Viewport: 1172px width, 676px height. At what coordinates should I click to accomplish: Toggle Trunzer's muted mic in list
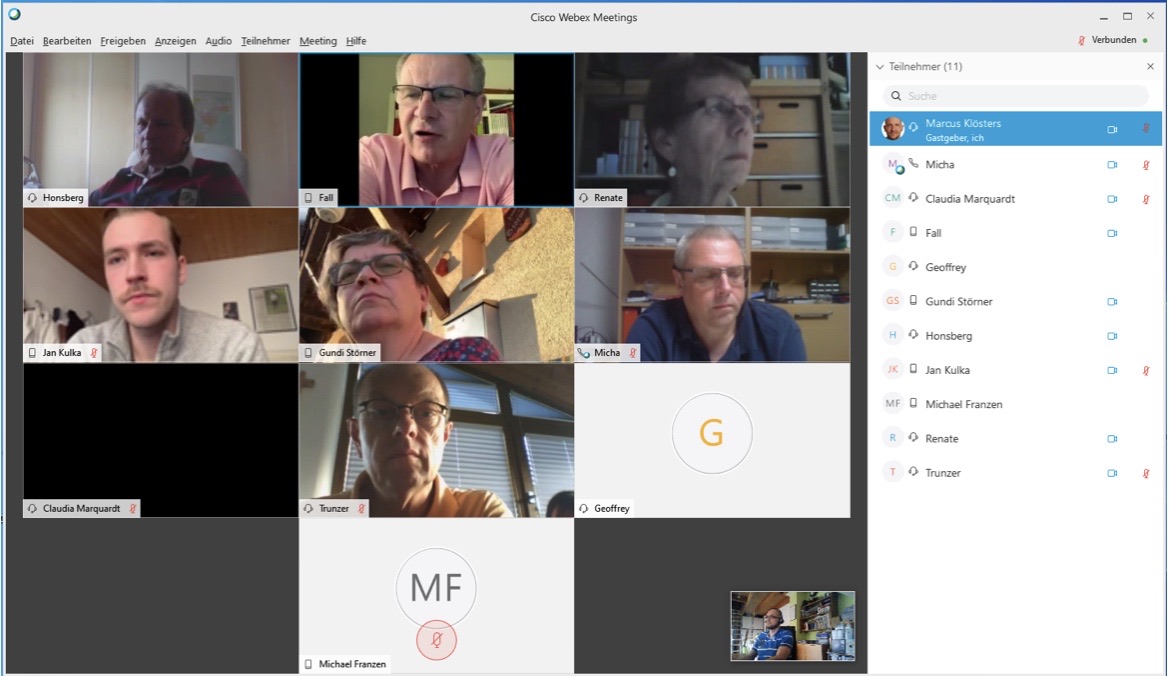coord(1146,473)
